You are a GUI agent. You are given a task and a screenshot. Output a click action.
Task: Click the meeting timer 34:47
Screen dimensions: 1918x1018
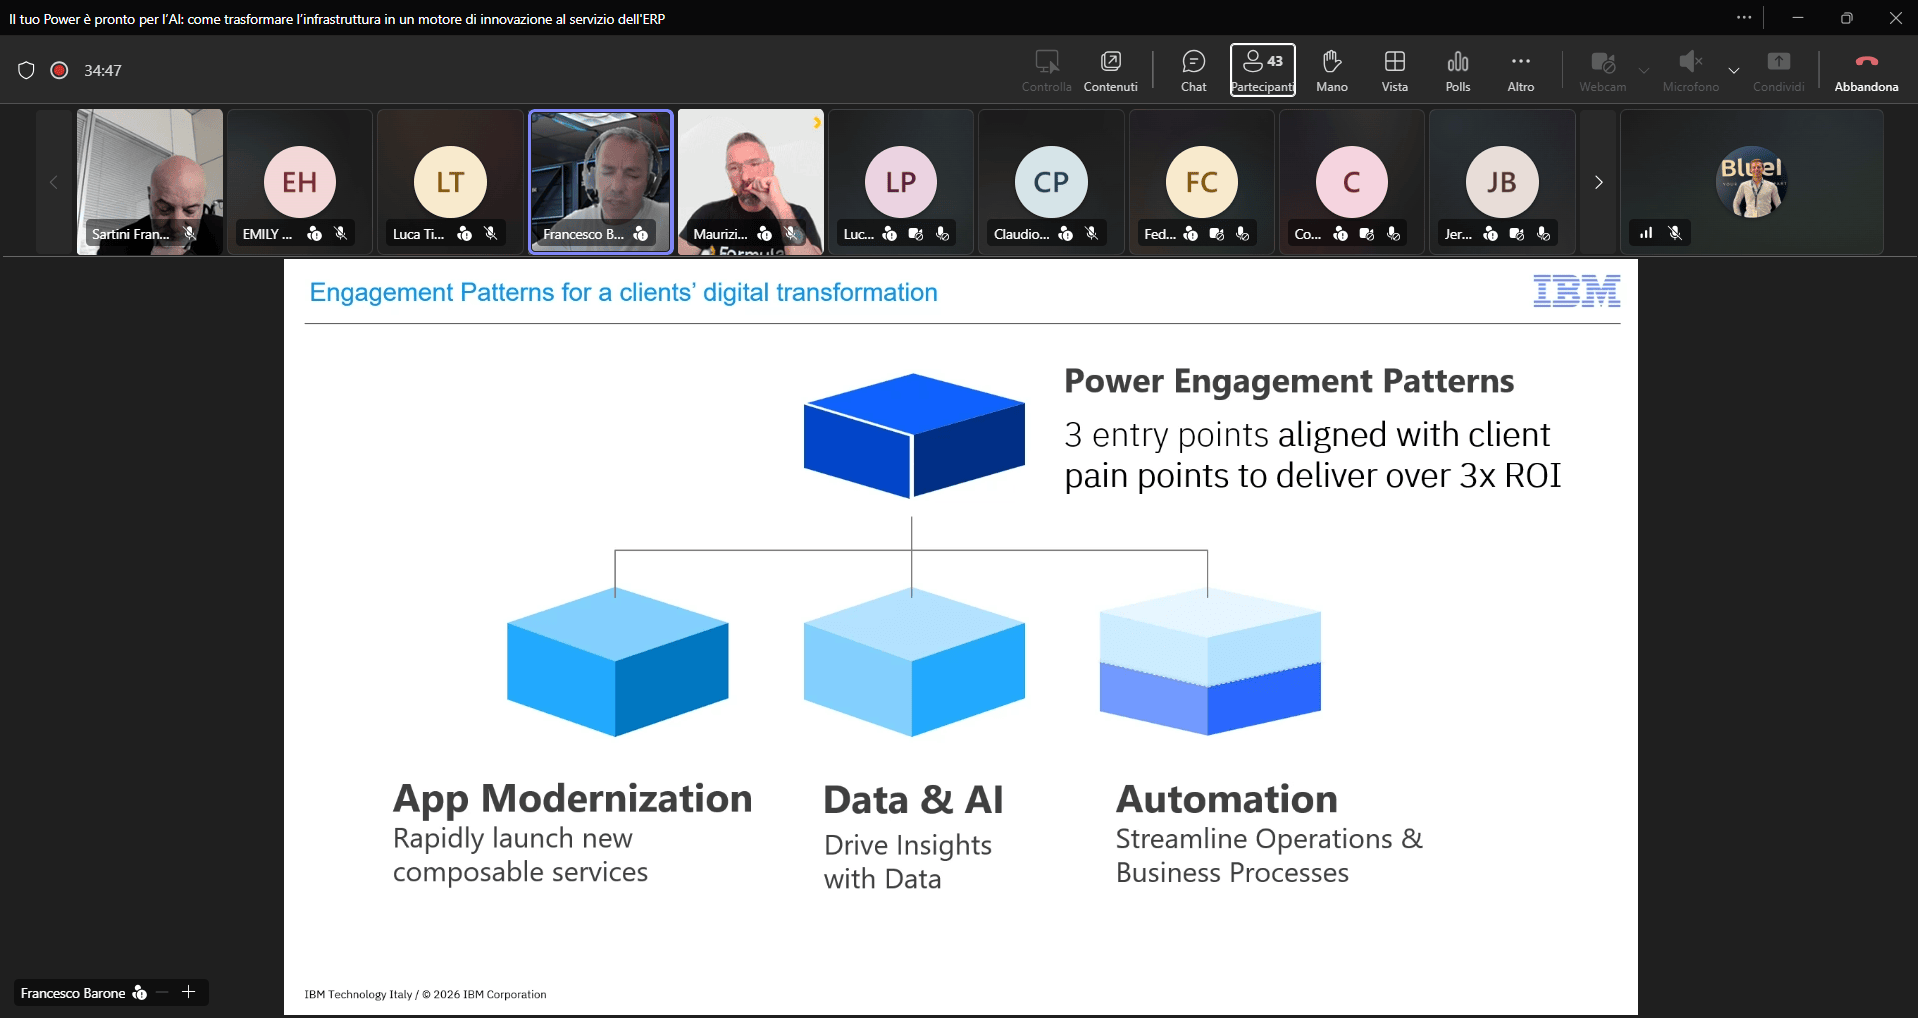tap(103, 70)
